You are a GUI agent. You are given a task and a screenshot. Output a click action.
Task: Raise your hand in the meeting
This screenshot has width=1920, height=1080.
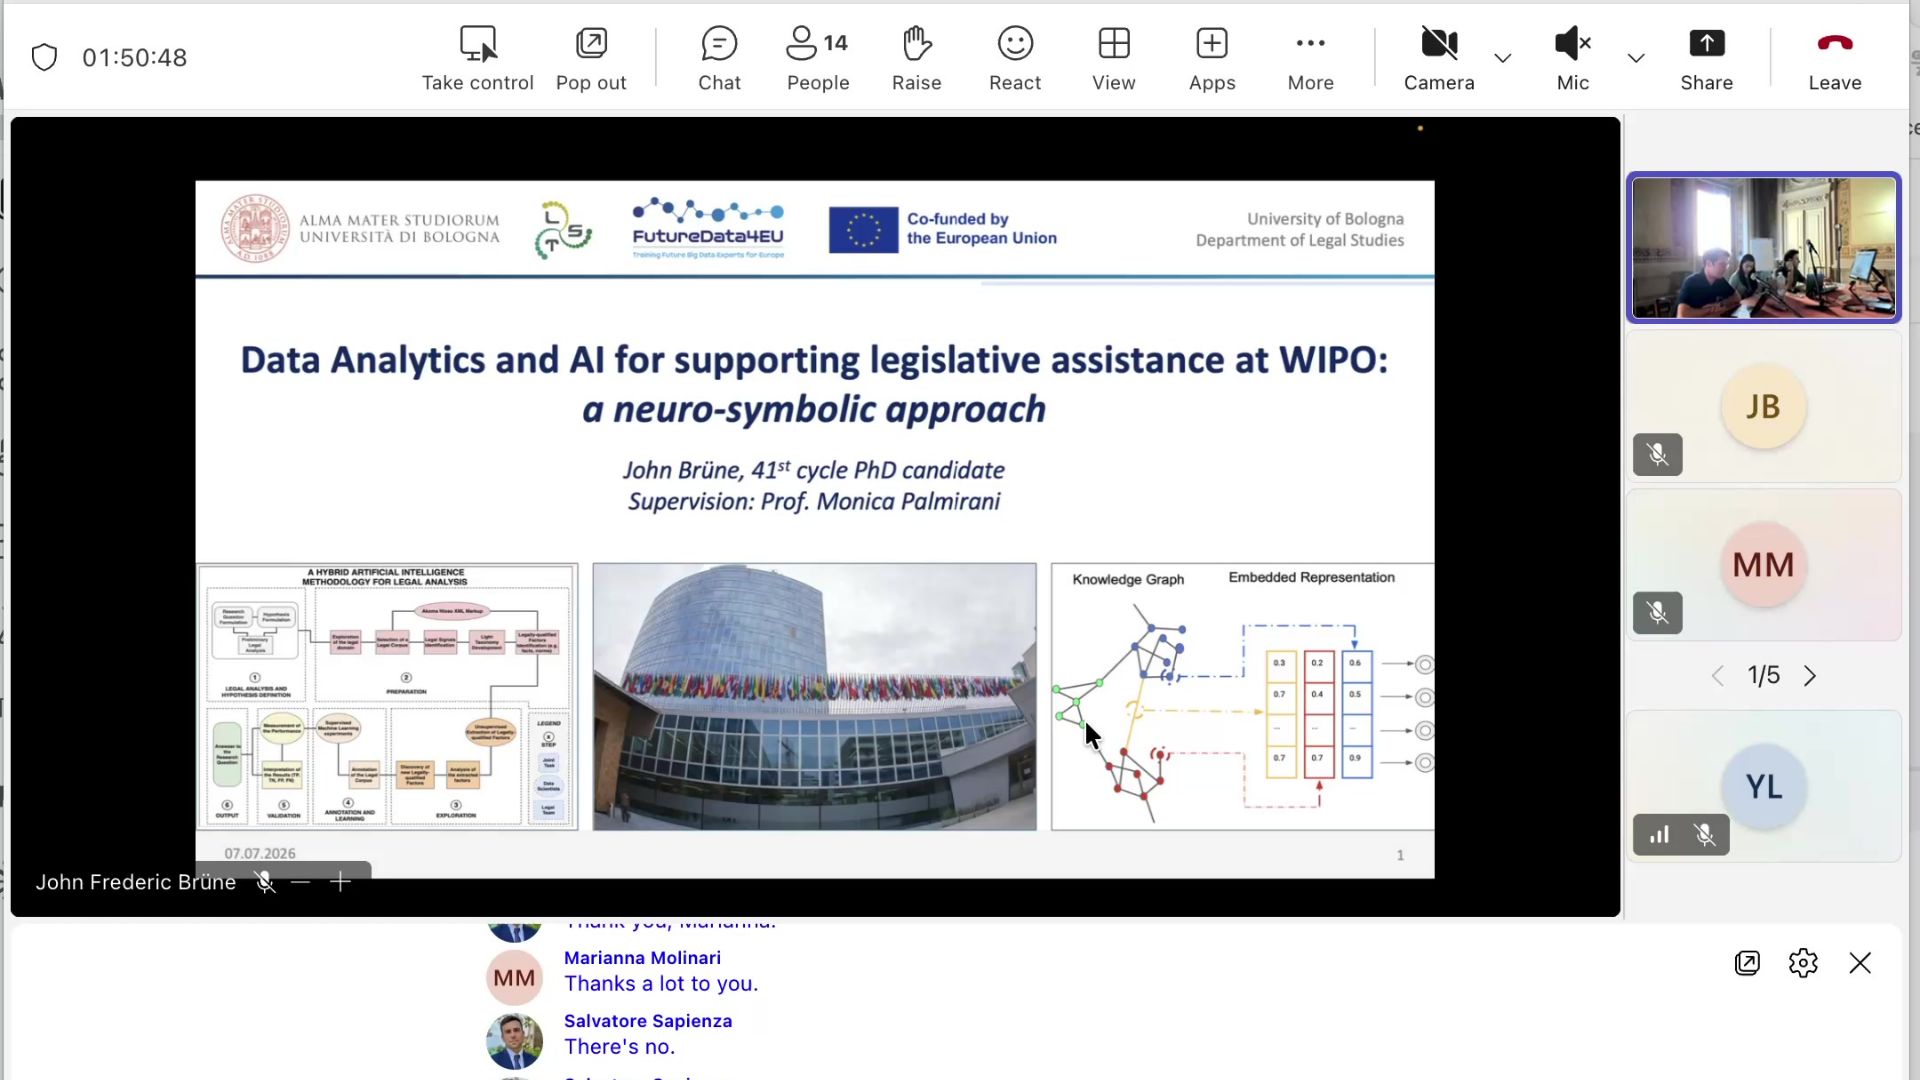(916, 58)
